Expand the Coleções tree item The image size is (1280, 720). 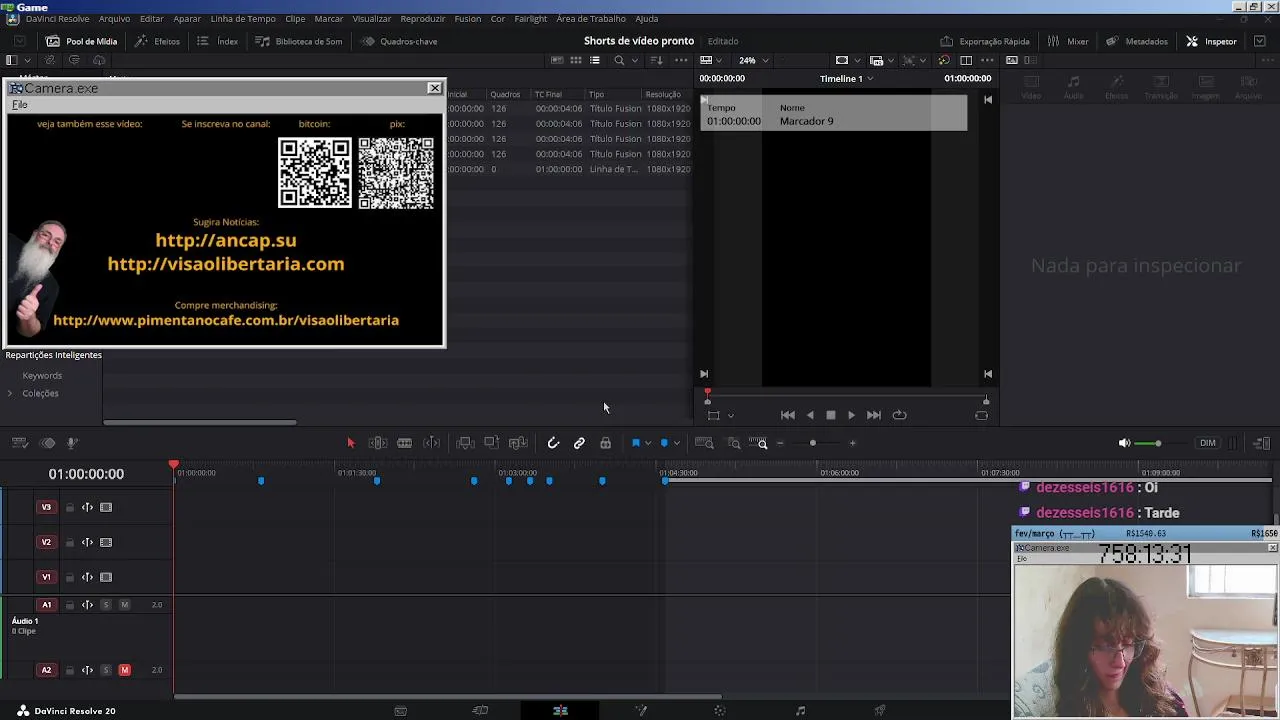pyautogui.click(x=10, y=393)
